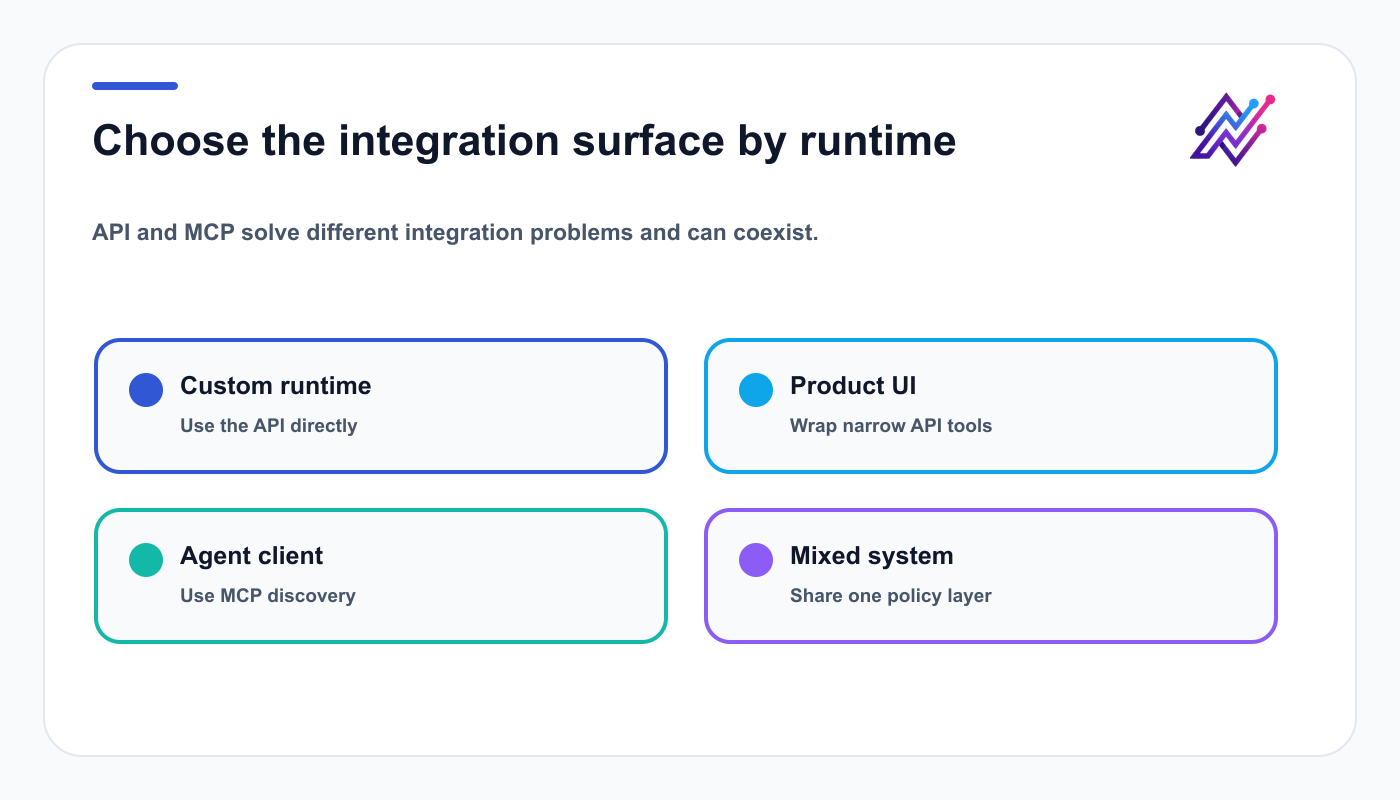The image size is (1400, 800).
Task: Select the Product UI heading
Action: (853, 386)
